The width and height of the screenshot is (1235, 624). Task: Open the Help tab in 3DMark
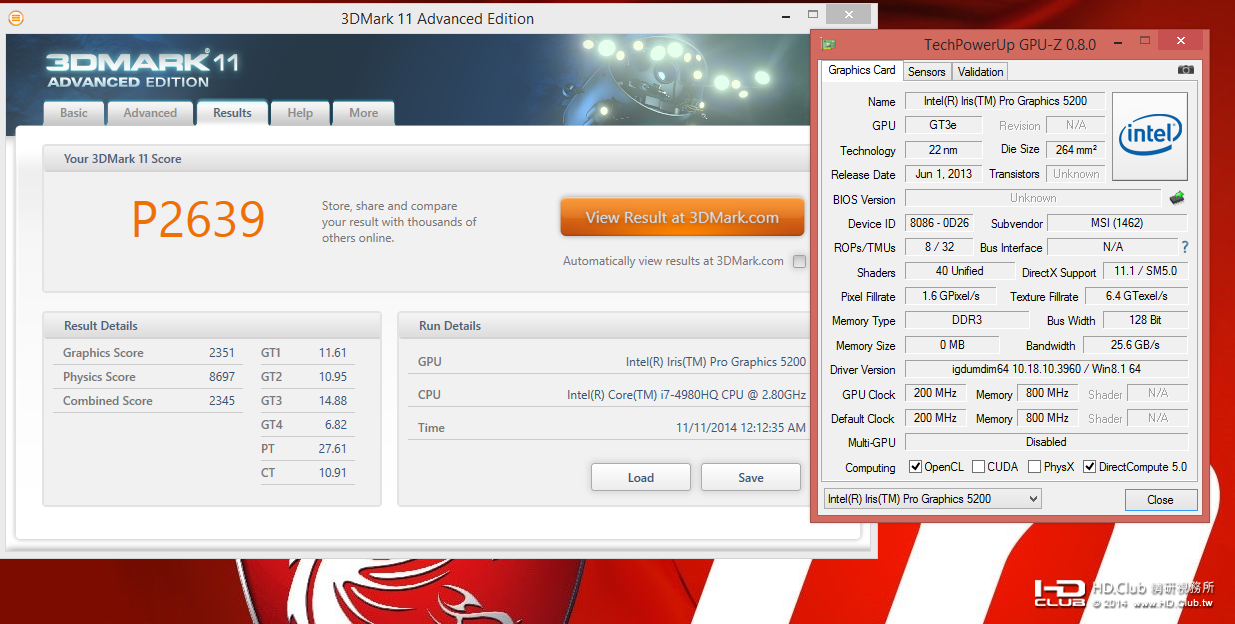pyautogui.click(x=300, y=113)
